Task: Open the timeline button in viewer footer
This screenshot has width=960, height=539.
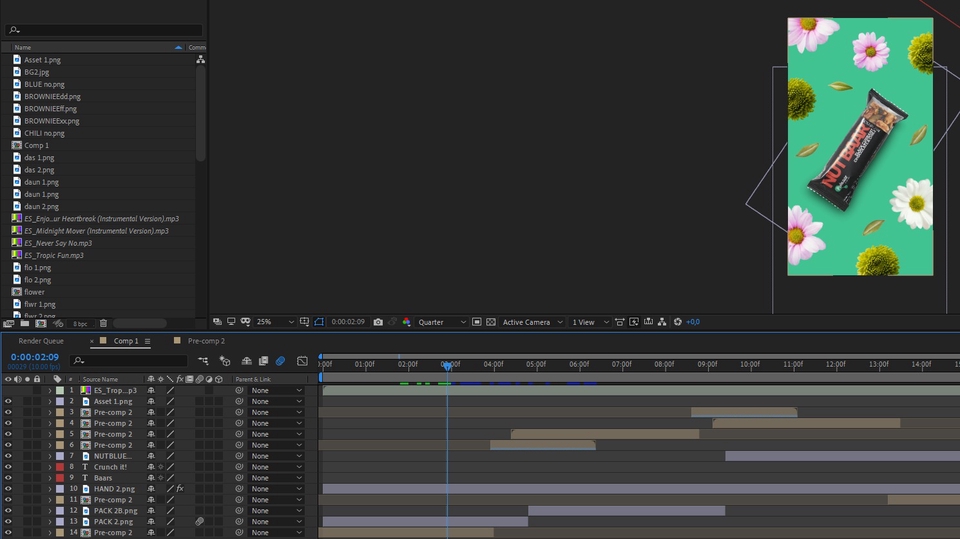Action: tap(648, 322)
